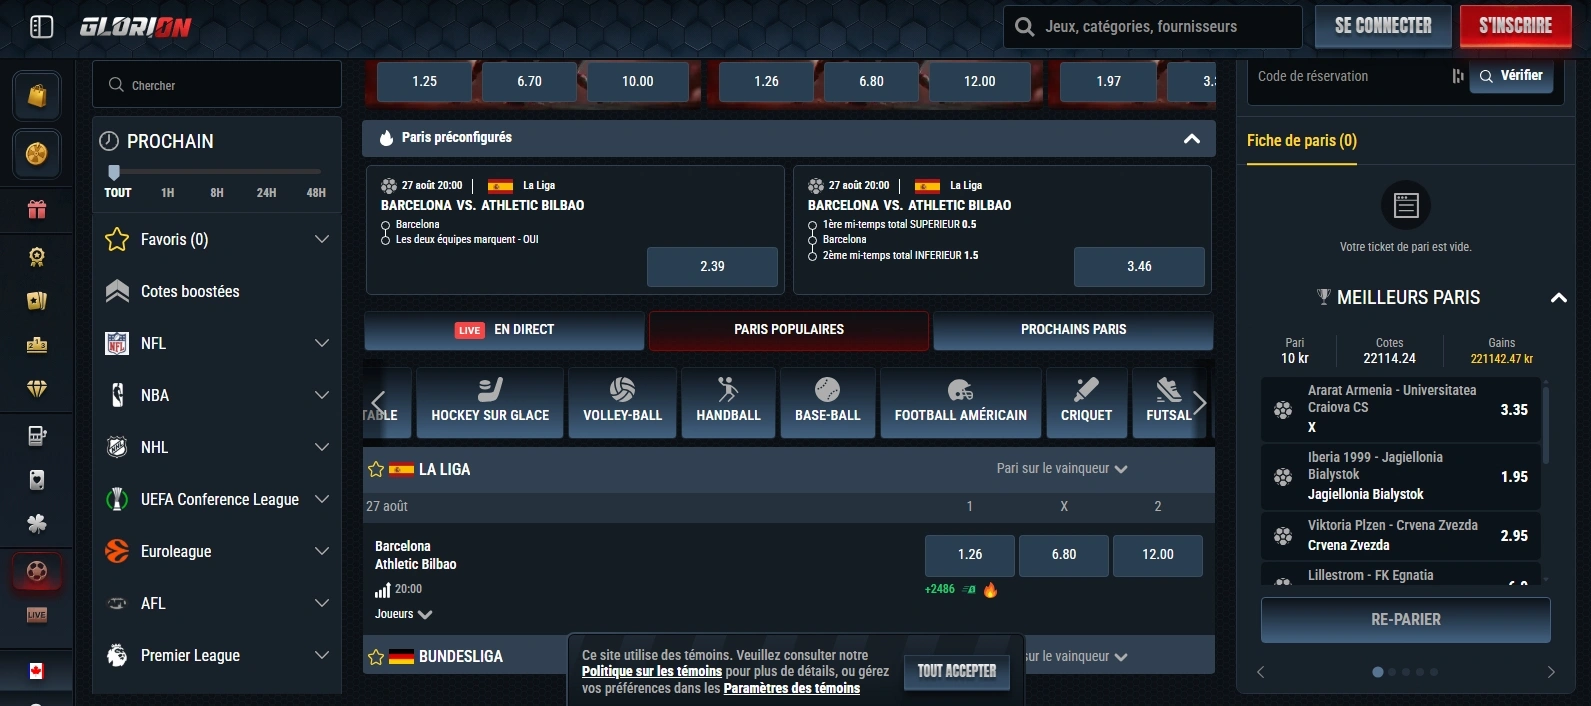Select the red soccer ball sports icon
The width and height of the screenshot is (1591, 706).
(37, 571)
